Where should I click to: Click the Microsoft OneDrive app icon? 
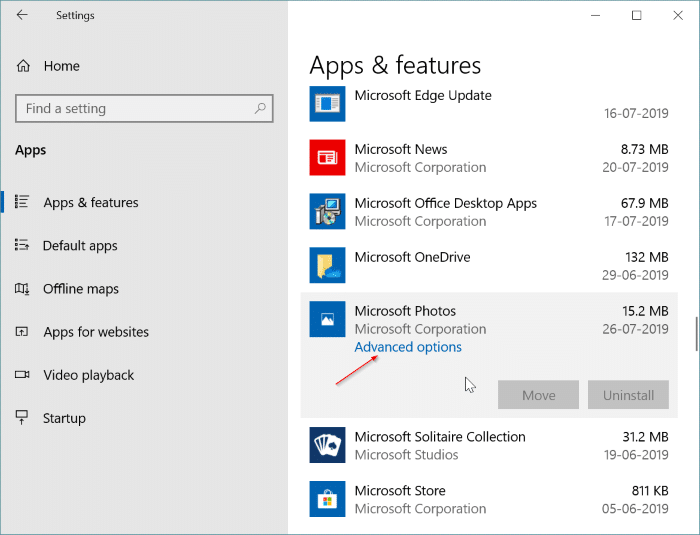pyautogui.click(x=327, y=265)
